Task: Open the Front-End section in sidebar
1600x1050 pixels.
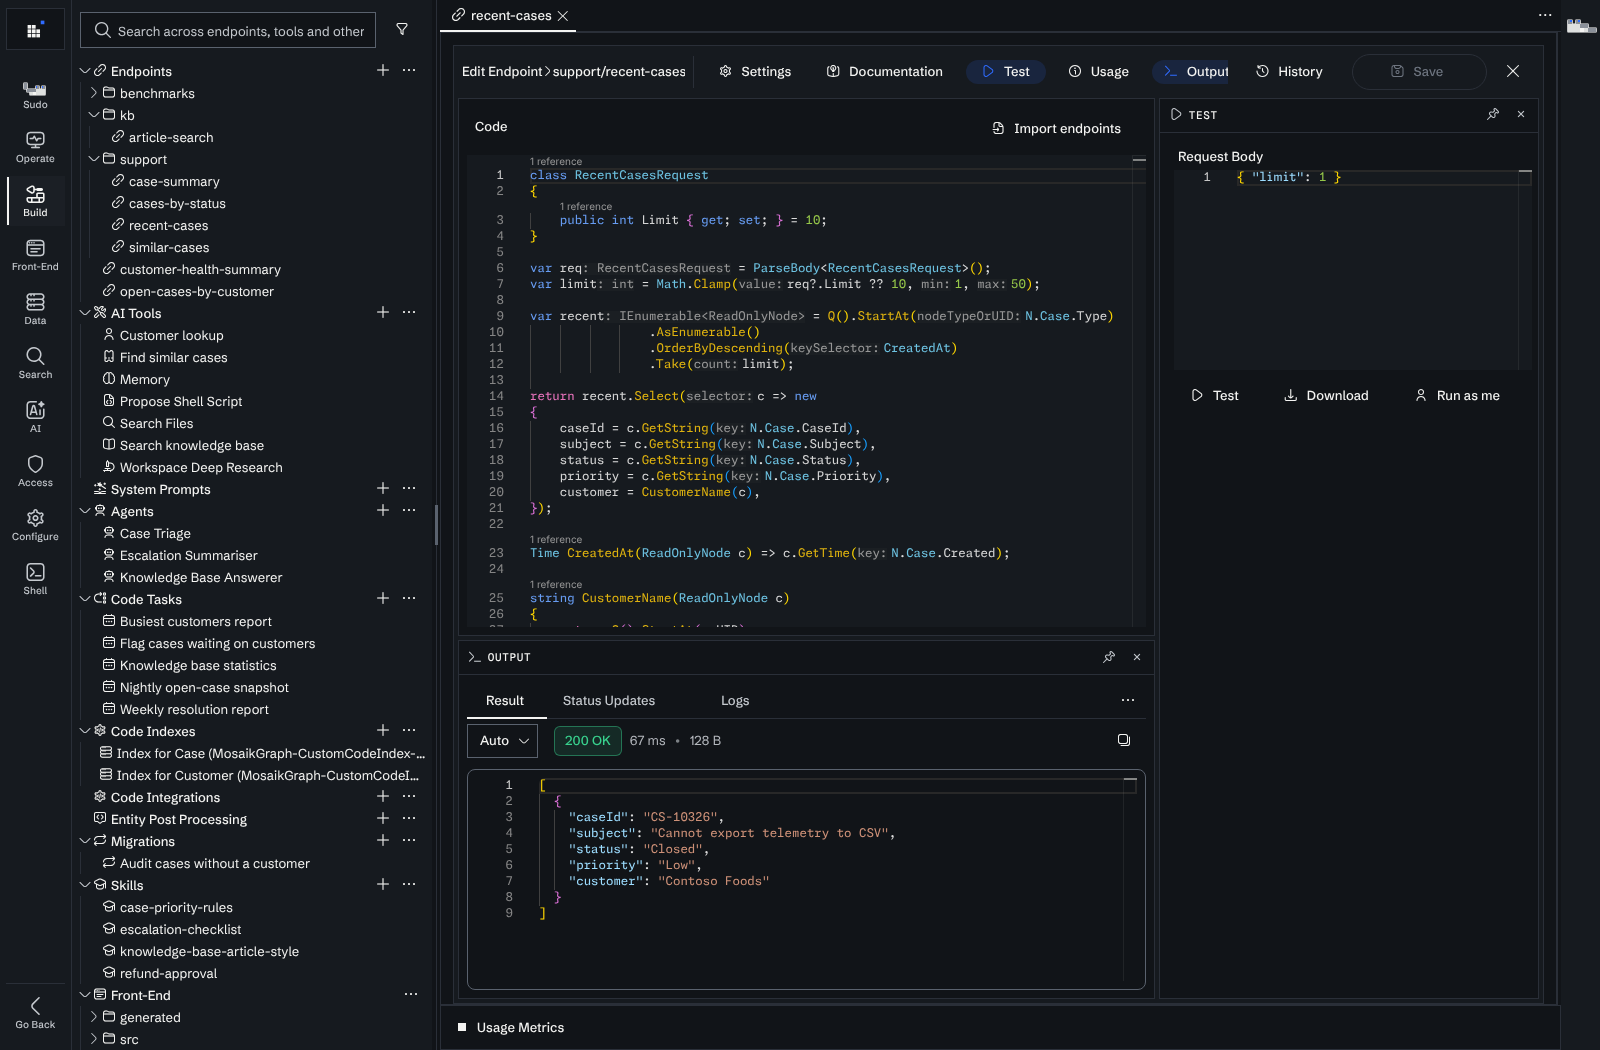Action: [x=35, y=256]
